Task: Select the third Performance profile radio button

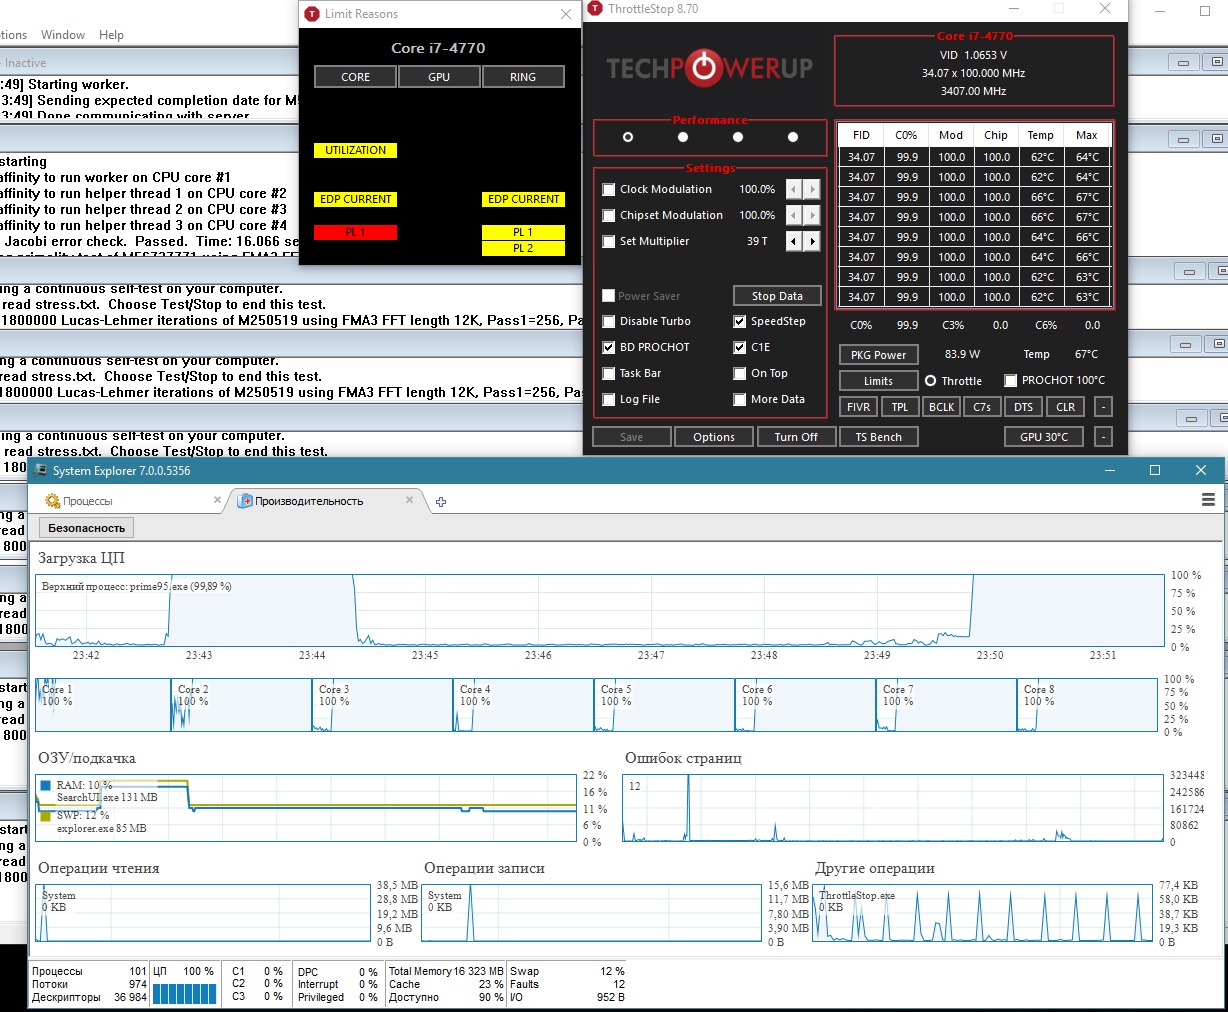Action: pos(738,137)
